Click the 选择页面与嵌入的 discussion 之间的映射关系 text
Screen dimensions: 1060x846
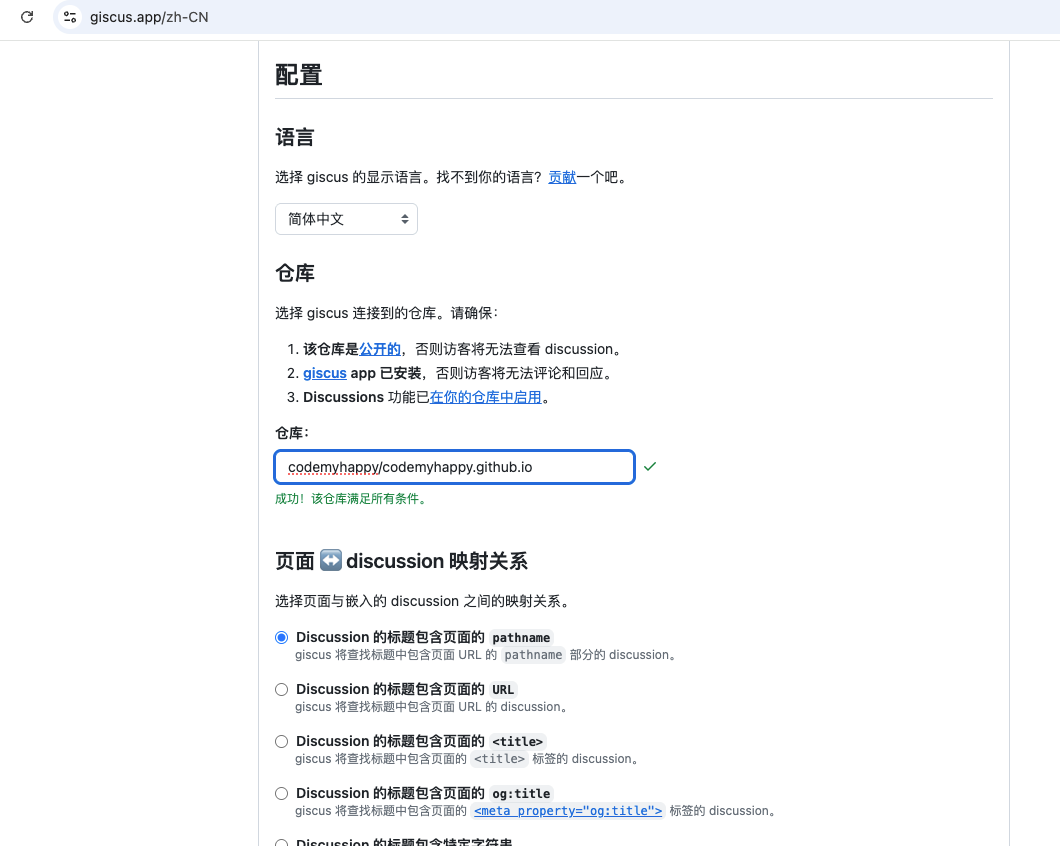(x=423, y=601)
